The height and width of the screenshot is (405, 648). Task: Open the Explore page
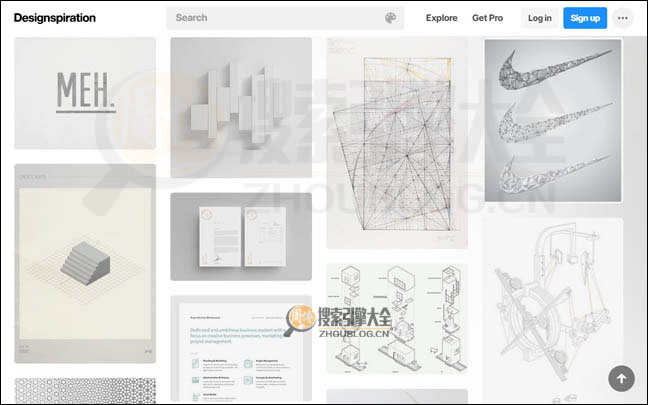[x=441, y=18]
